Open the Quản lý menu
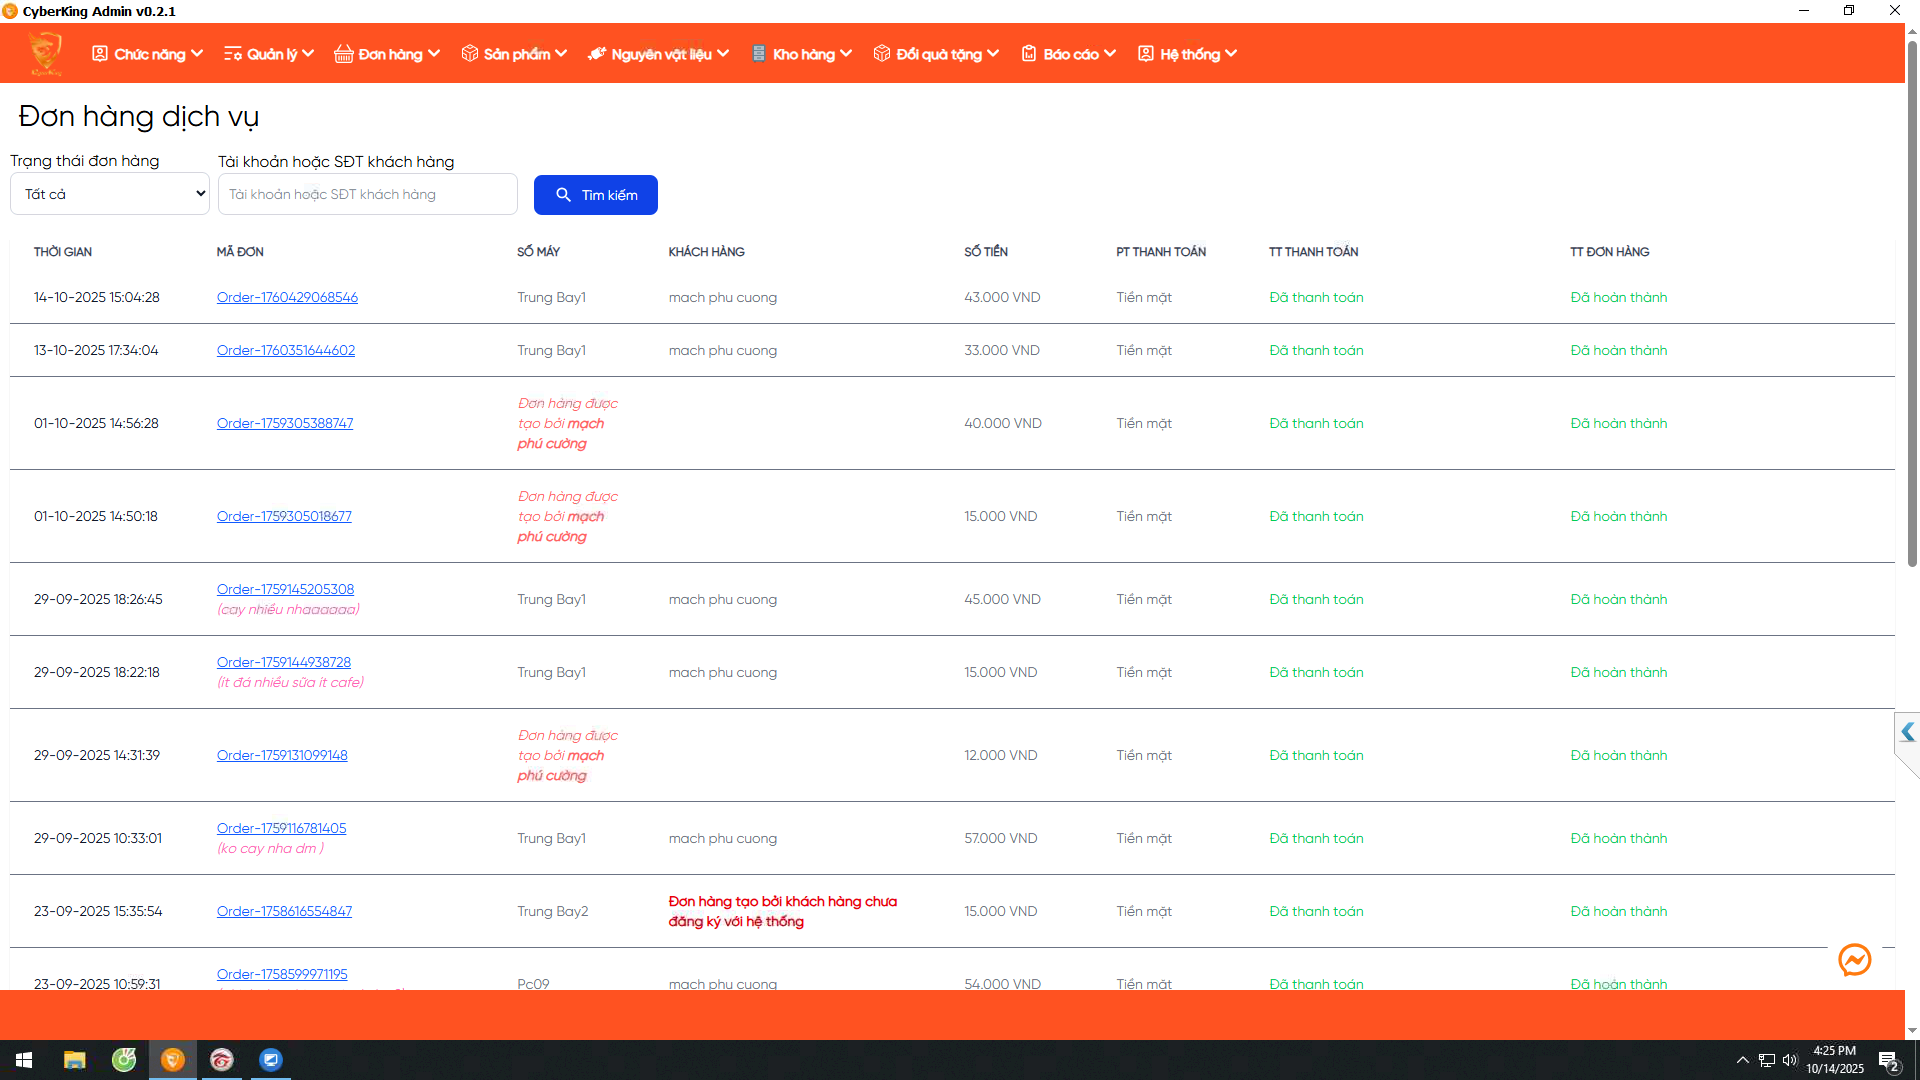This screenshot has height=1080, width=1920. [x=269, y=54]
